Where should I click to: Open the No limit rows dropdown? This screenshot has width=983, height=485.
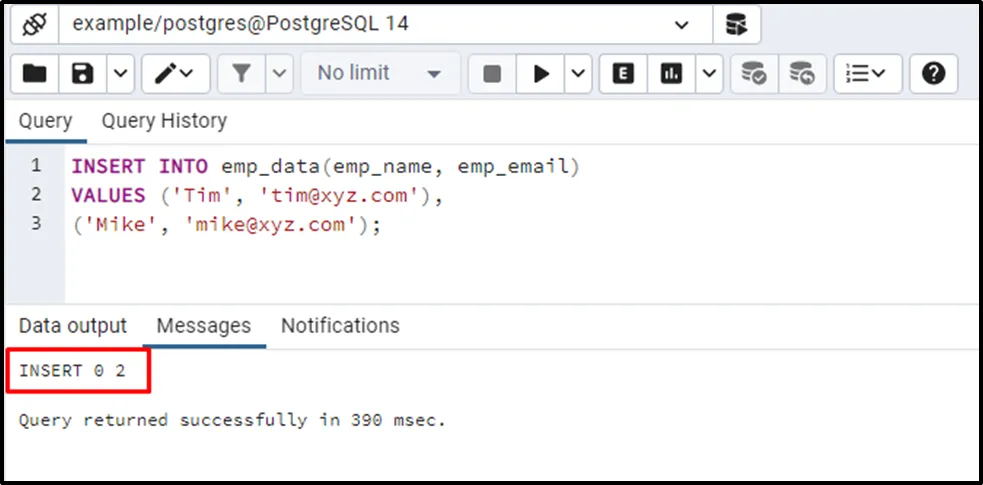(x=379, y=73)
